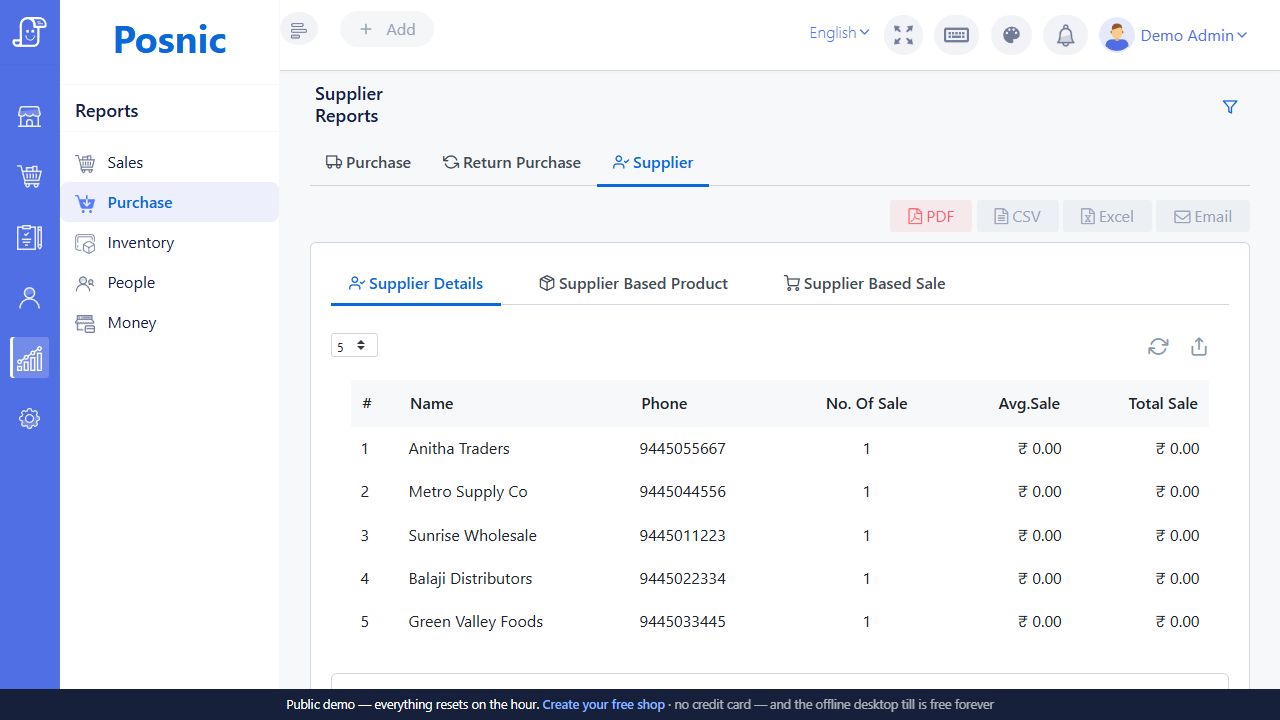Open the store icon in left rail
Screen dimensions: 1280x720
(30, 117)
